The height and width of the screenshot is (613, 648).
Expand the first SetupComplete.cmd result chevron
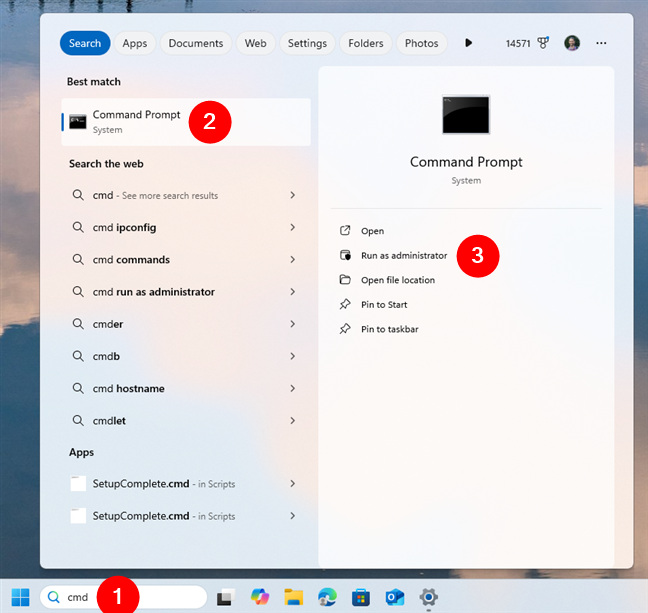pos(293,483)
